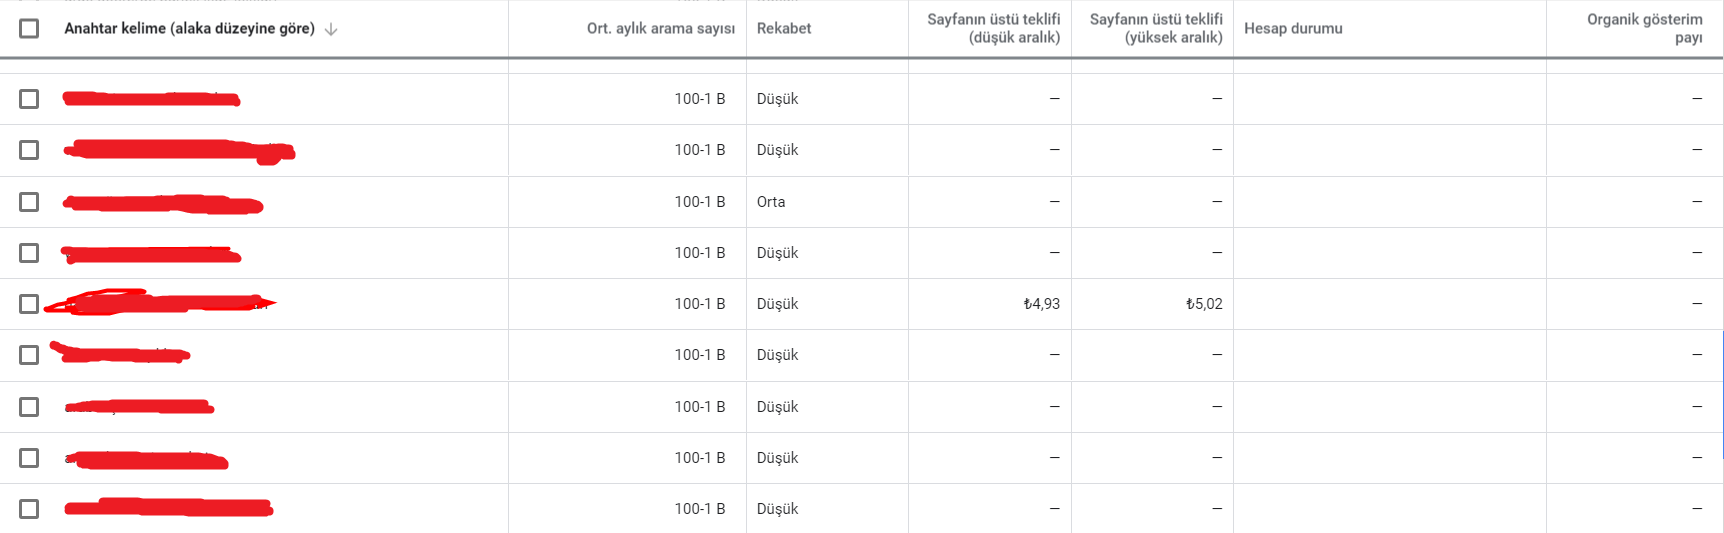Sort by Ort. aylık arama sayısı column

coord(661,28)
